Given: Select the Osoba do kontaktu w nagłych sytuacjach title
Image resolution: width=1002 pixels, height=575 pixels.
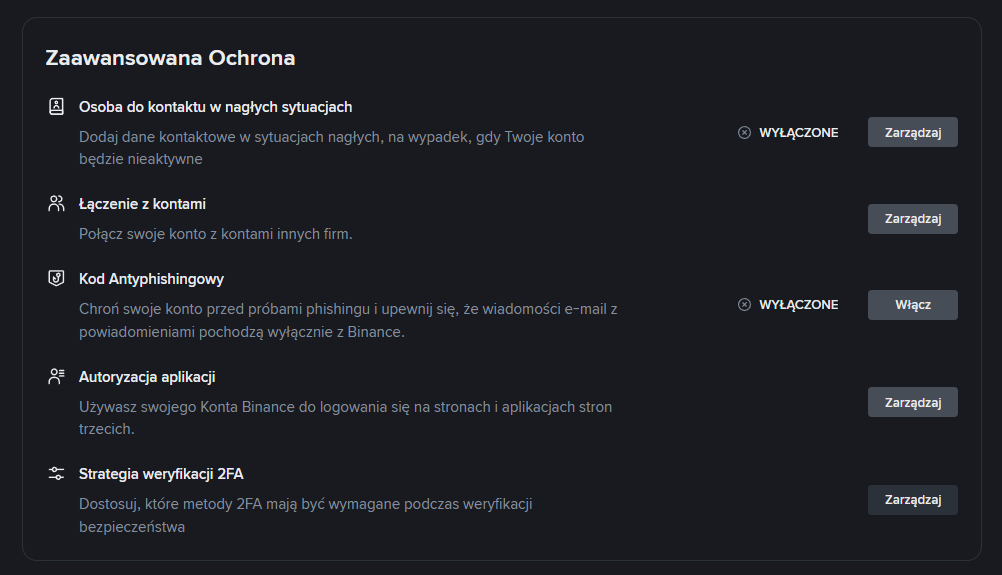Looking at the screenshot, I should pyautogui.click(x=215, y=107).
